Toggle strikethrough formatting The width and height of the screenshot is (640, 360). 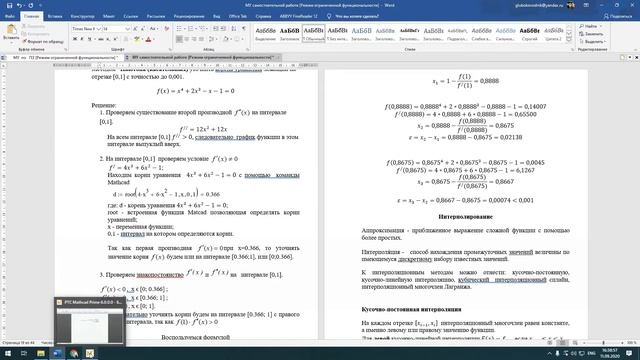(100, 39)
